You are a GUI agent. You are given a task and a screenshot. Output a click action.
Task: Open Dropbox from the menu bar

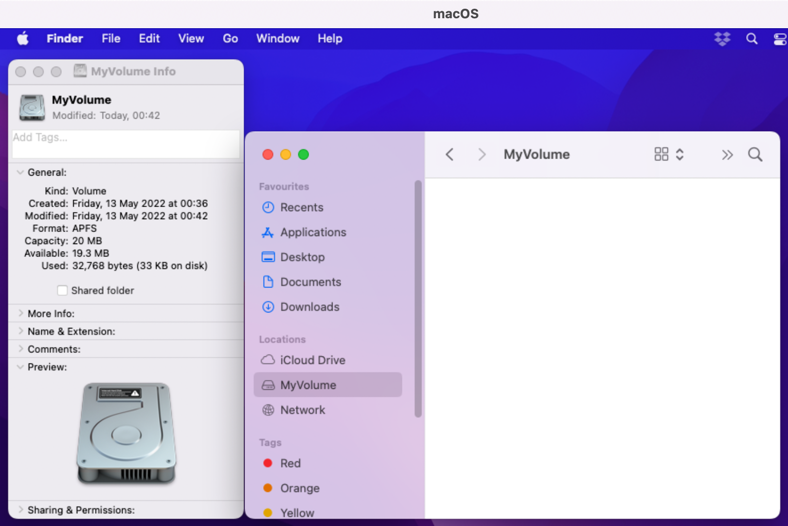[722, 39]
